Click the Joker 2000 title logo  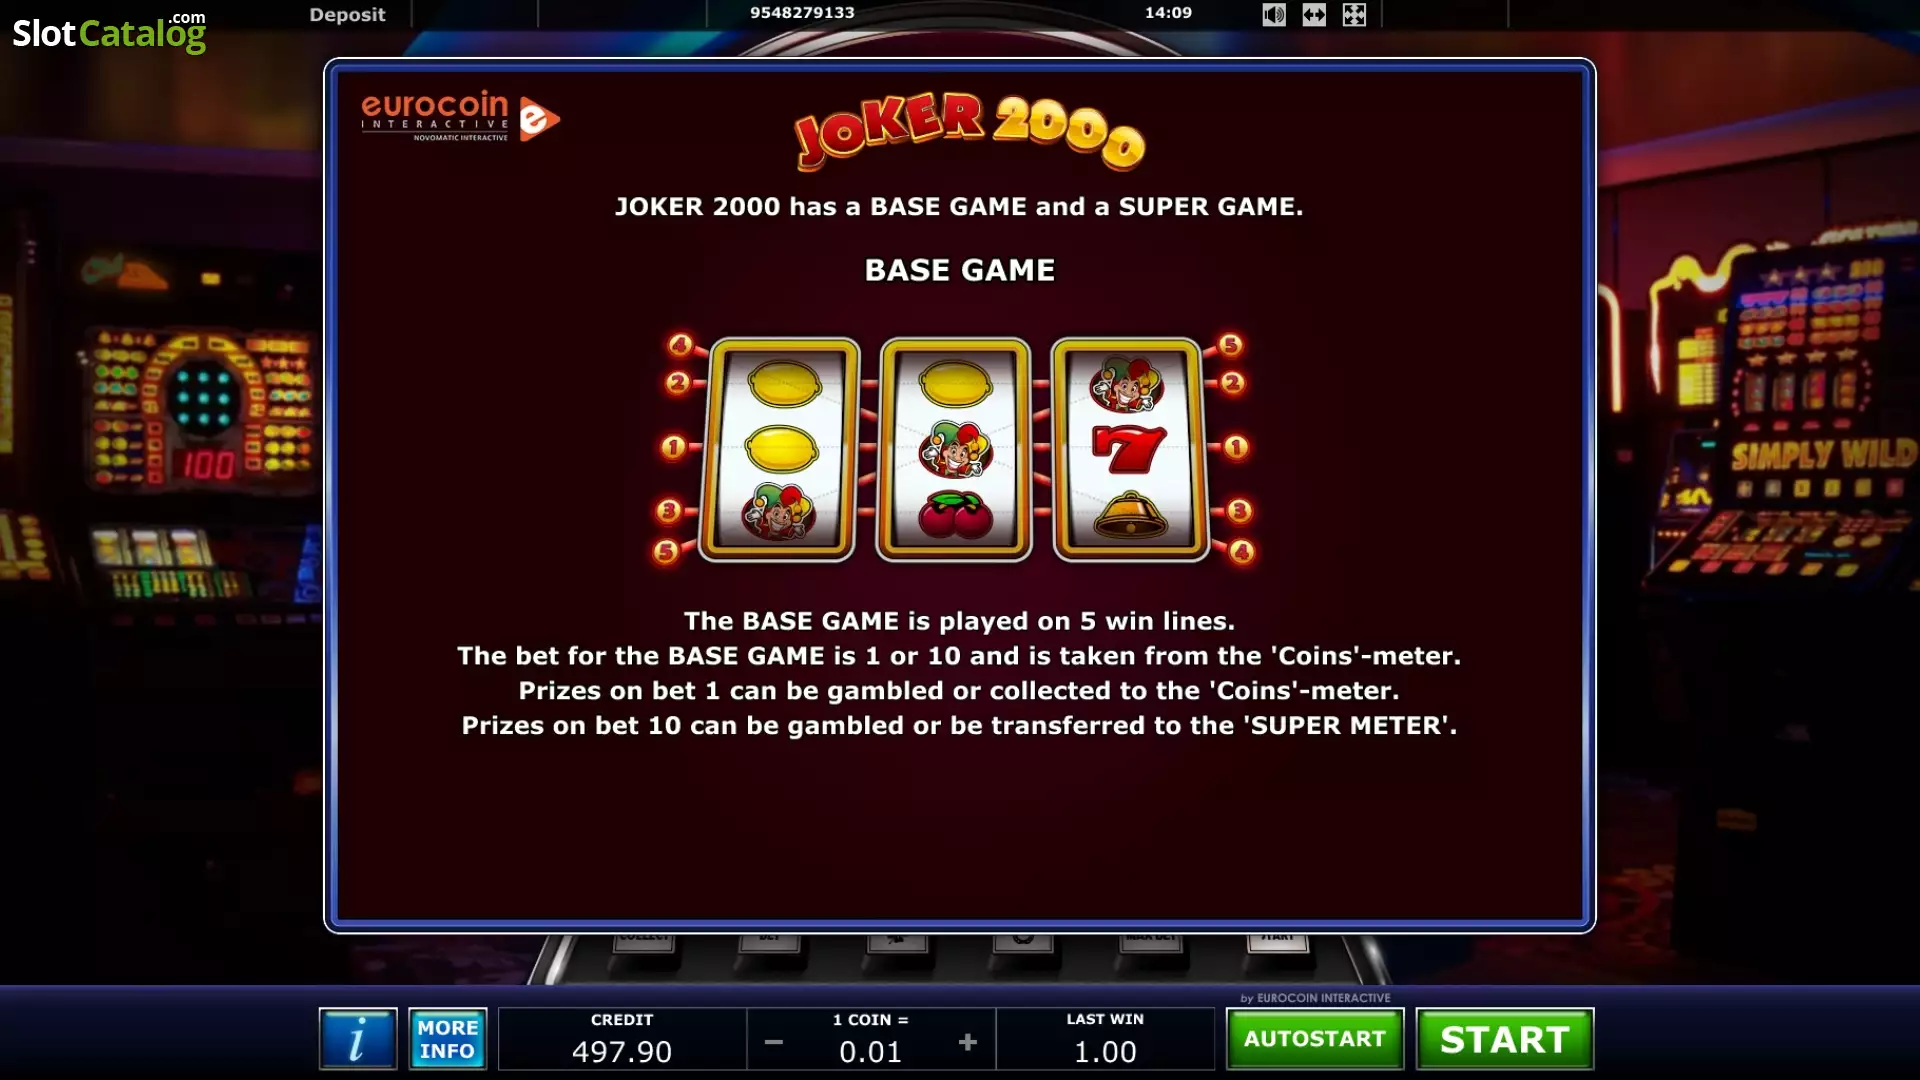(x=969, y=130)
